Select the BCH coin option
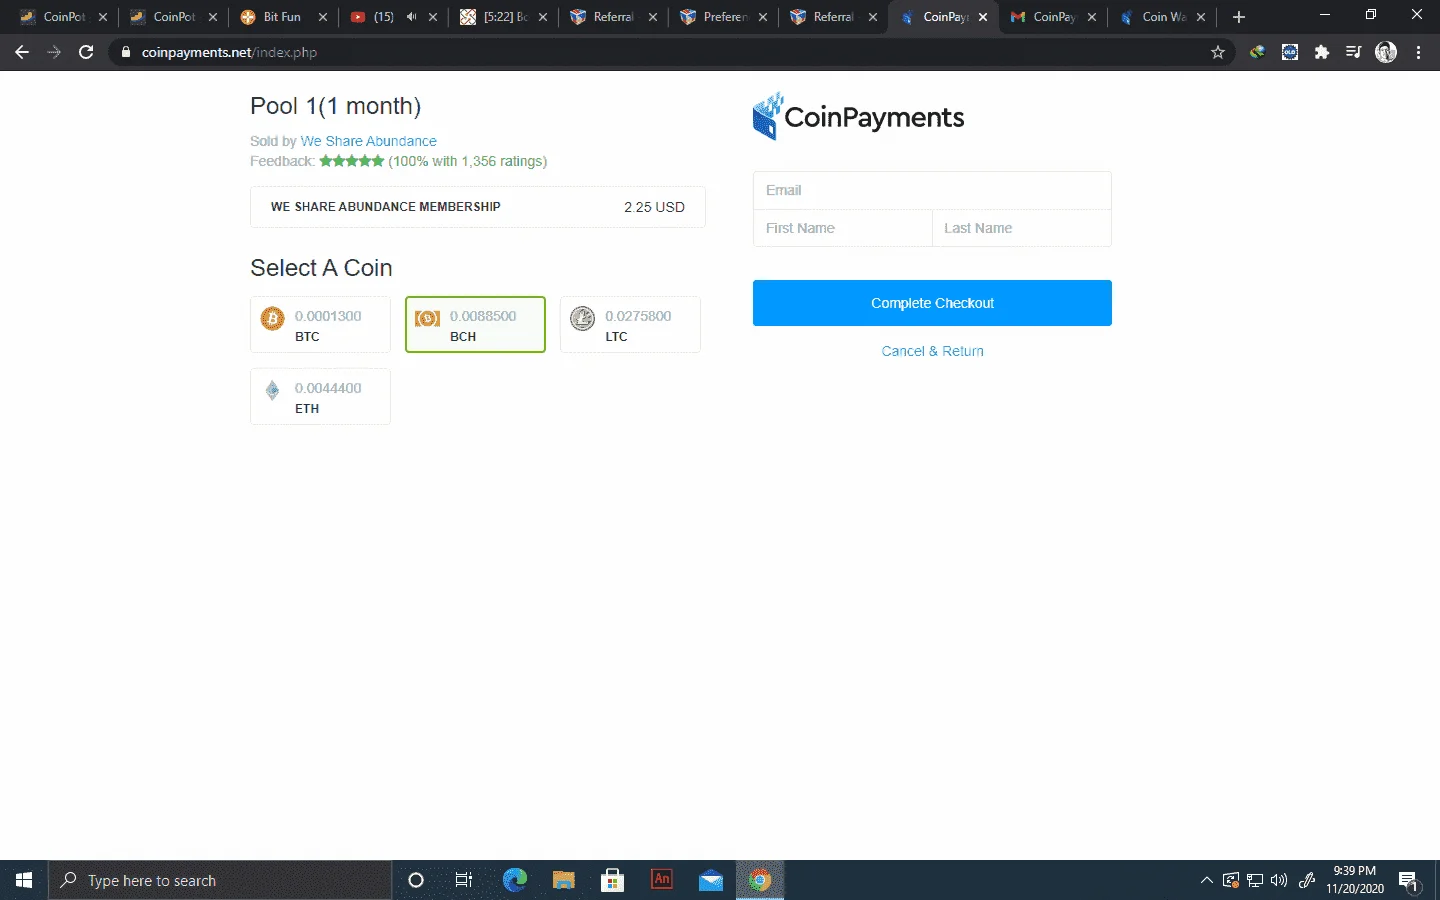Viewport: 1440px width, 900px height. pyautogui.click(x=475, y=325)
